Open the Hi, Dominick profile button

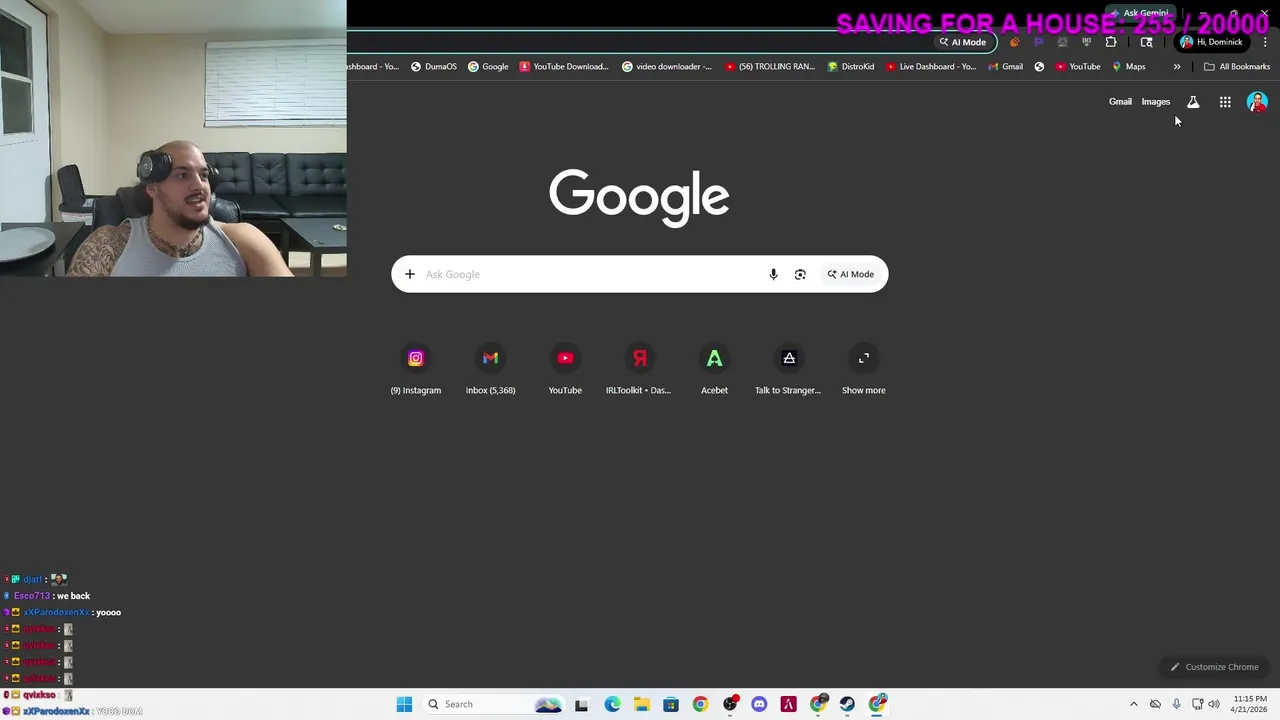1211,42
